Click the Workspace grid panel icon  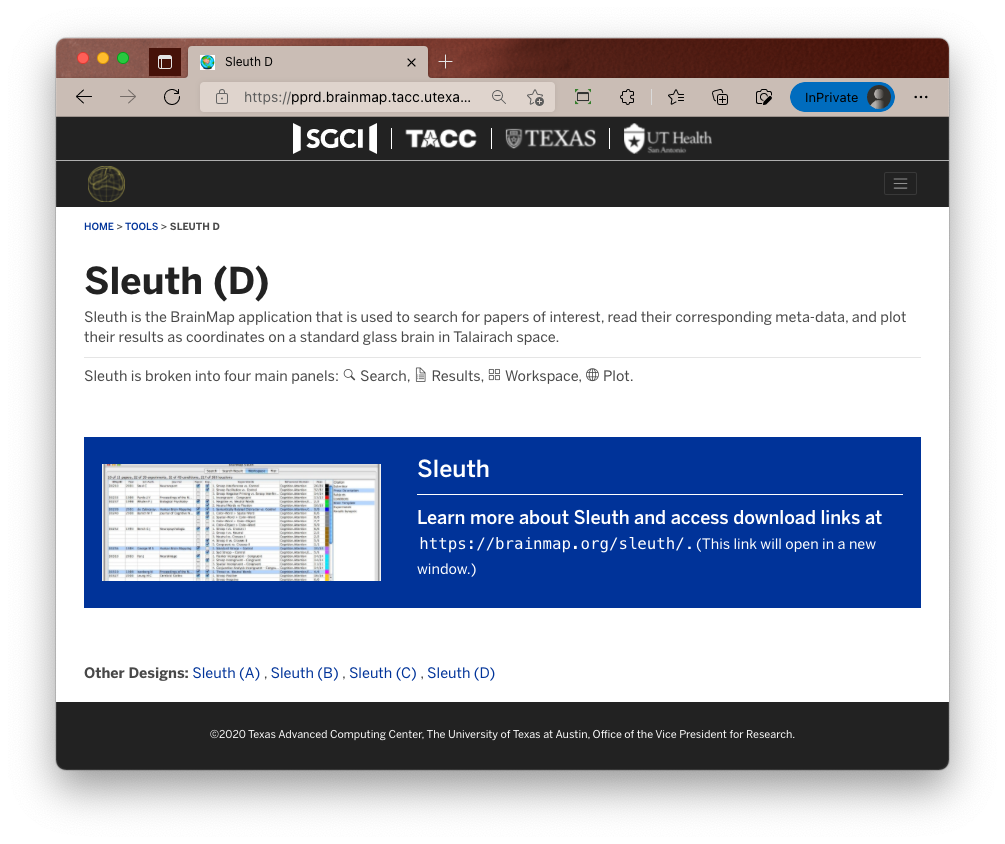point(494,375)
